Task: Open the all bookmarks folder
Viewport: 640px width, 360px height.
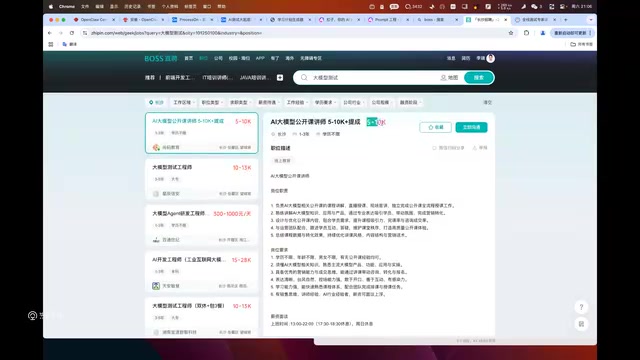Action: point(581,44)
